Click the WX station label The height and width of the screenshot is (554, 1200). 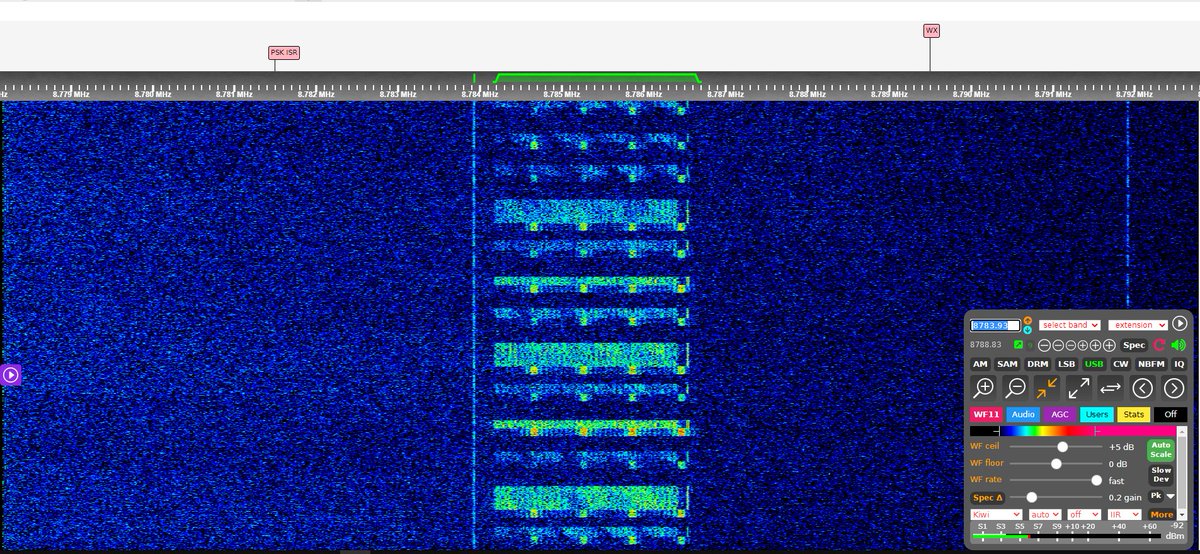click(931, 30)
